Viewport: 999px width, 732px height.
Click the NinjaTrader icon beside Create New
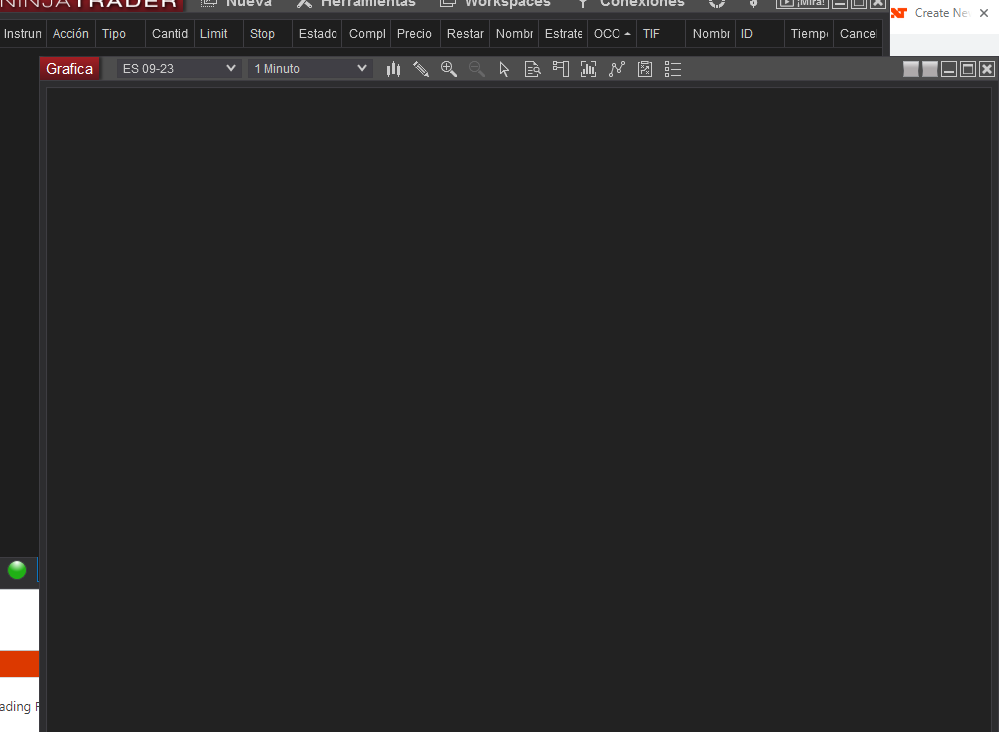click(x=899, y=13)
